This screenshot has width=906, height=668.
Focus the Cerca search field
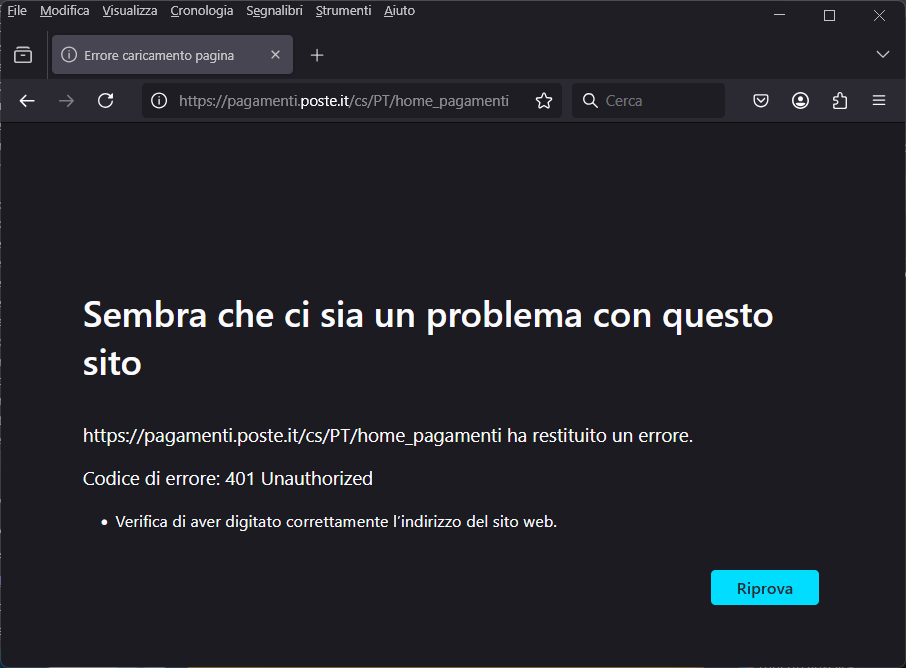[x=648, y=101]
